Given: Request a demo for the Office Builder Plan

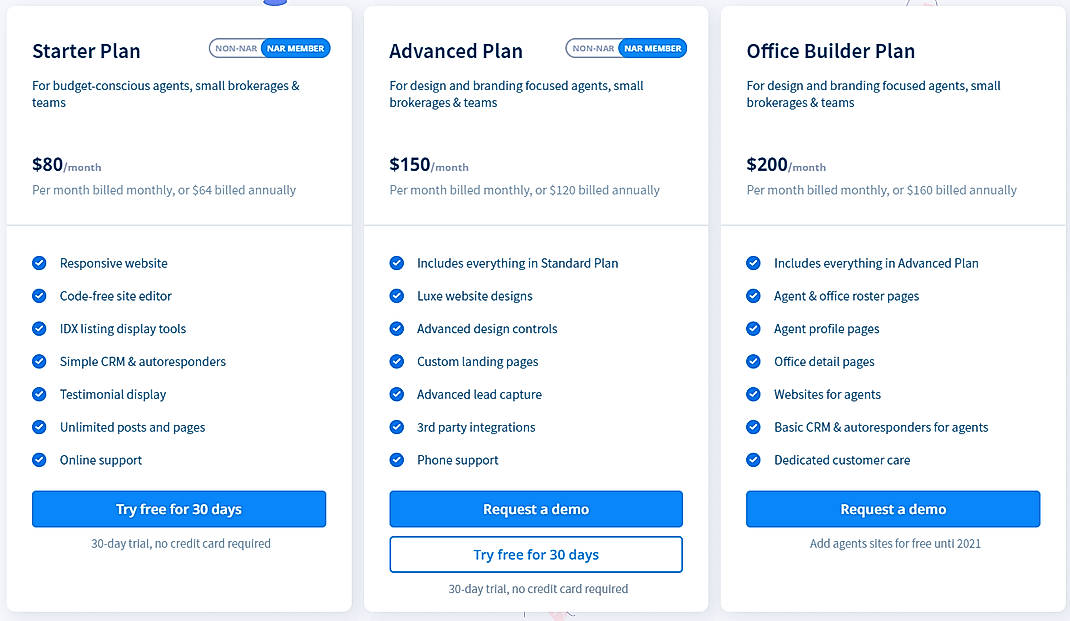Looking at the screenshot, I should [x=892, y=508].
